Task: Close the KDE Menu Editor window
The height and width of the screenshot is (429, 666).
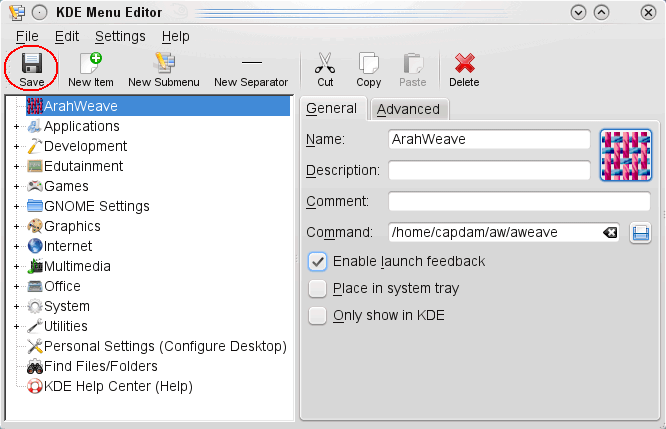Action: pyautogui.click(x=648, y=12)
